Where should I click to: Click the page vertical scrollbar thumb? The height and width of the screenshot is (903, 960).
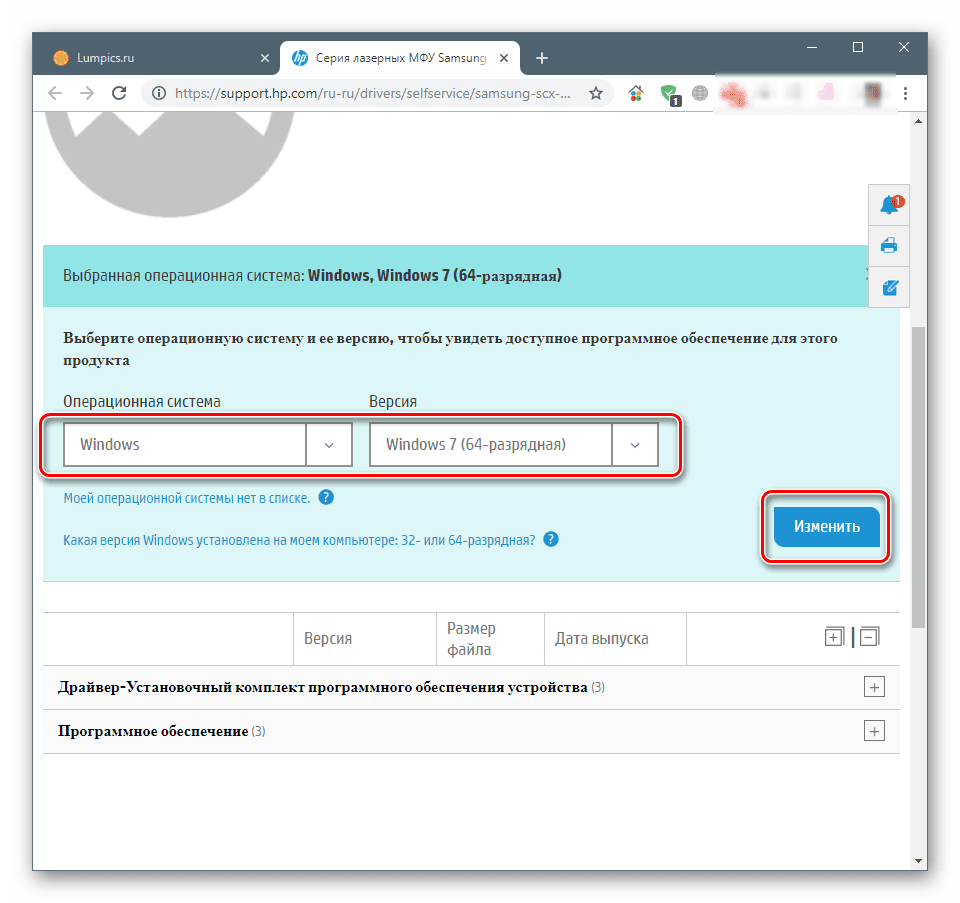click(918, 478)
